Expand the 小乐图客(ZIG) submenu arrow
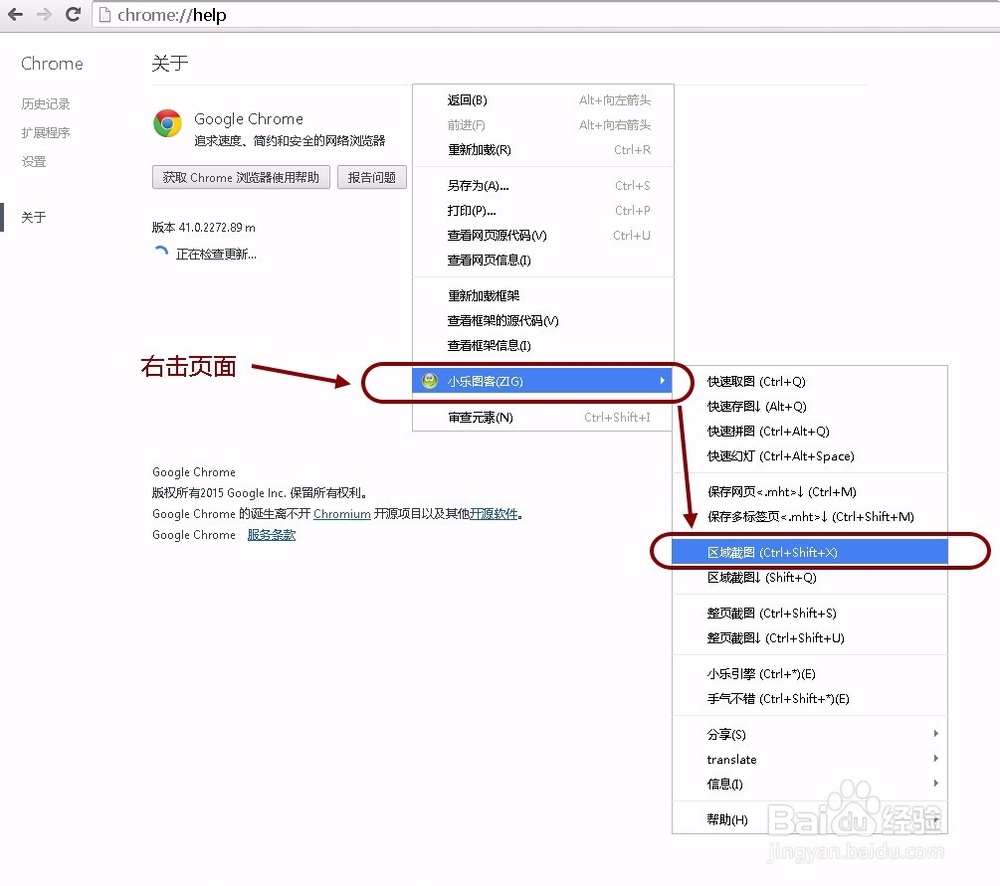Screen dimensions: 1000x886 click(x=662, y=381)
